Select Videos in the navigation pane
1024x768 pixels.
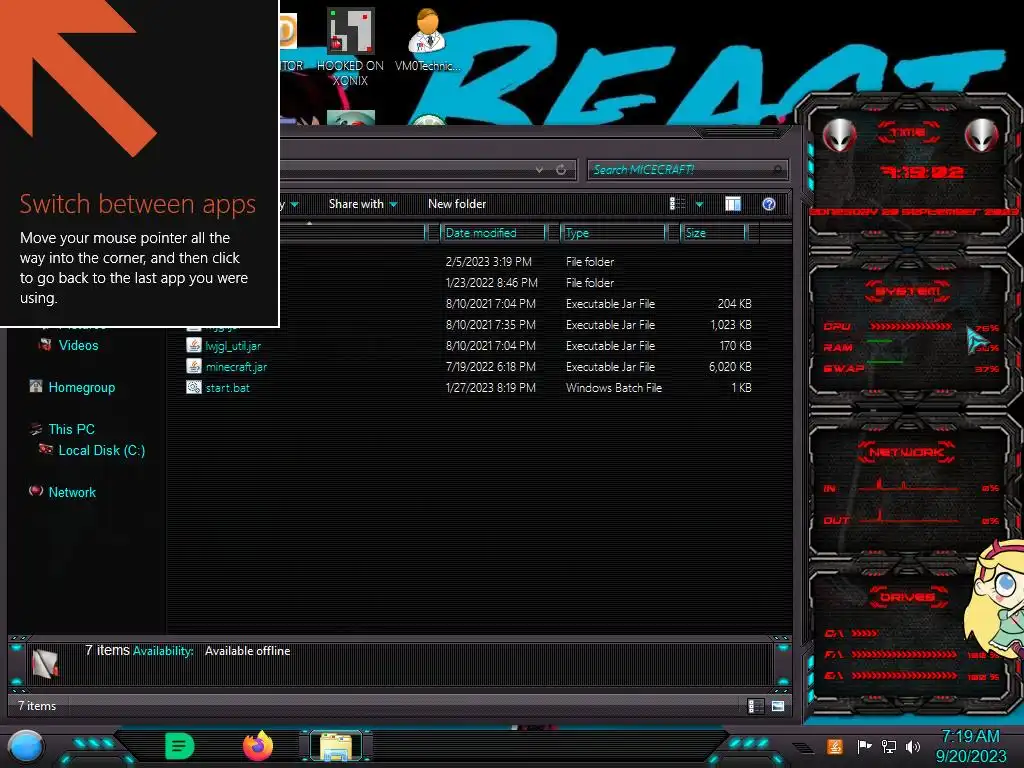click(x=78, y=345)
